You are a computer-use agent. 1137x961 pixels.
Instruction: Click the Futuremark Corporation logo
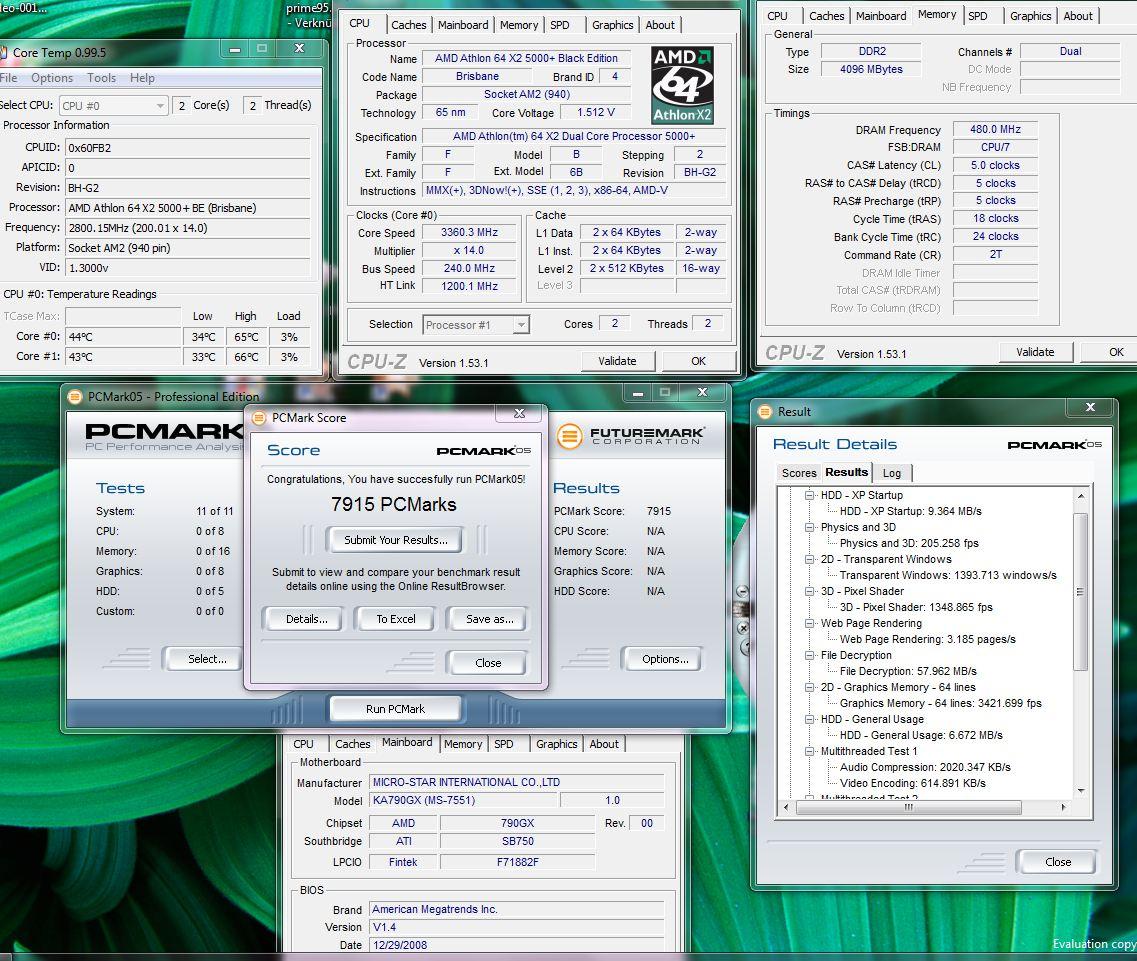[630, 436]
